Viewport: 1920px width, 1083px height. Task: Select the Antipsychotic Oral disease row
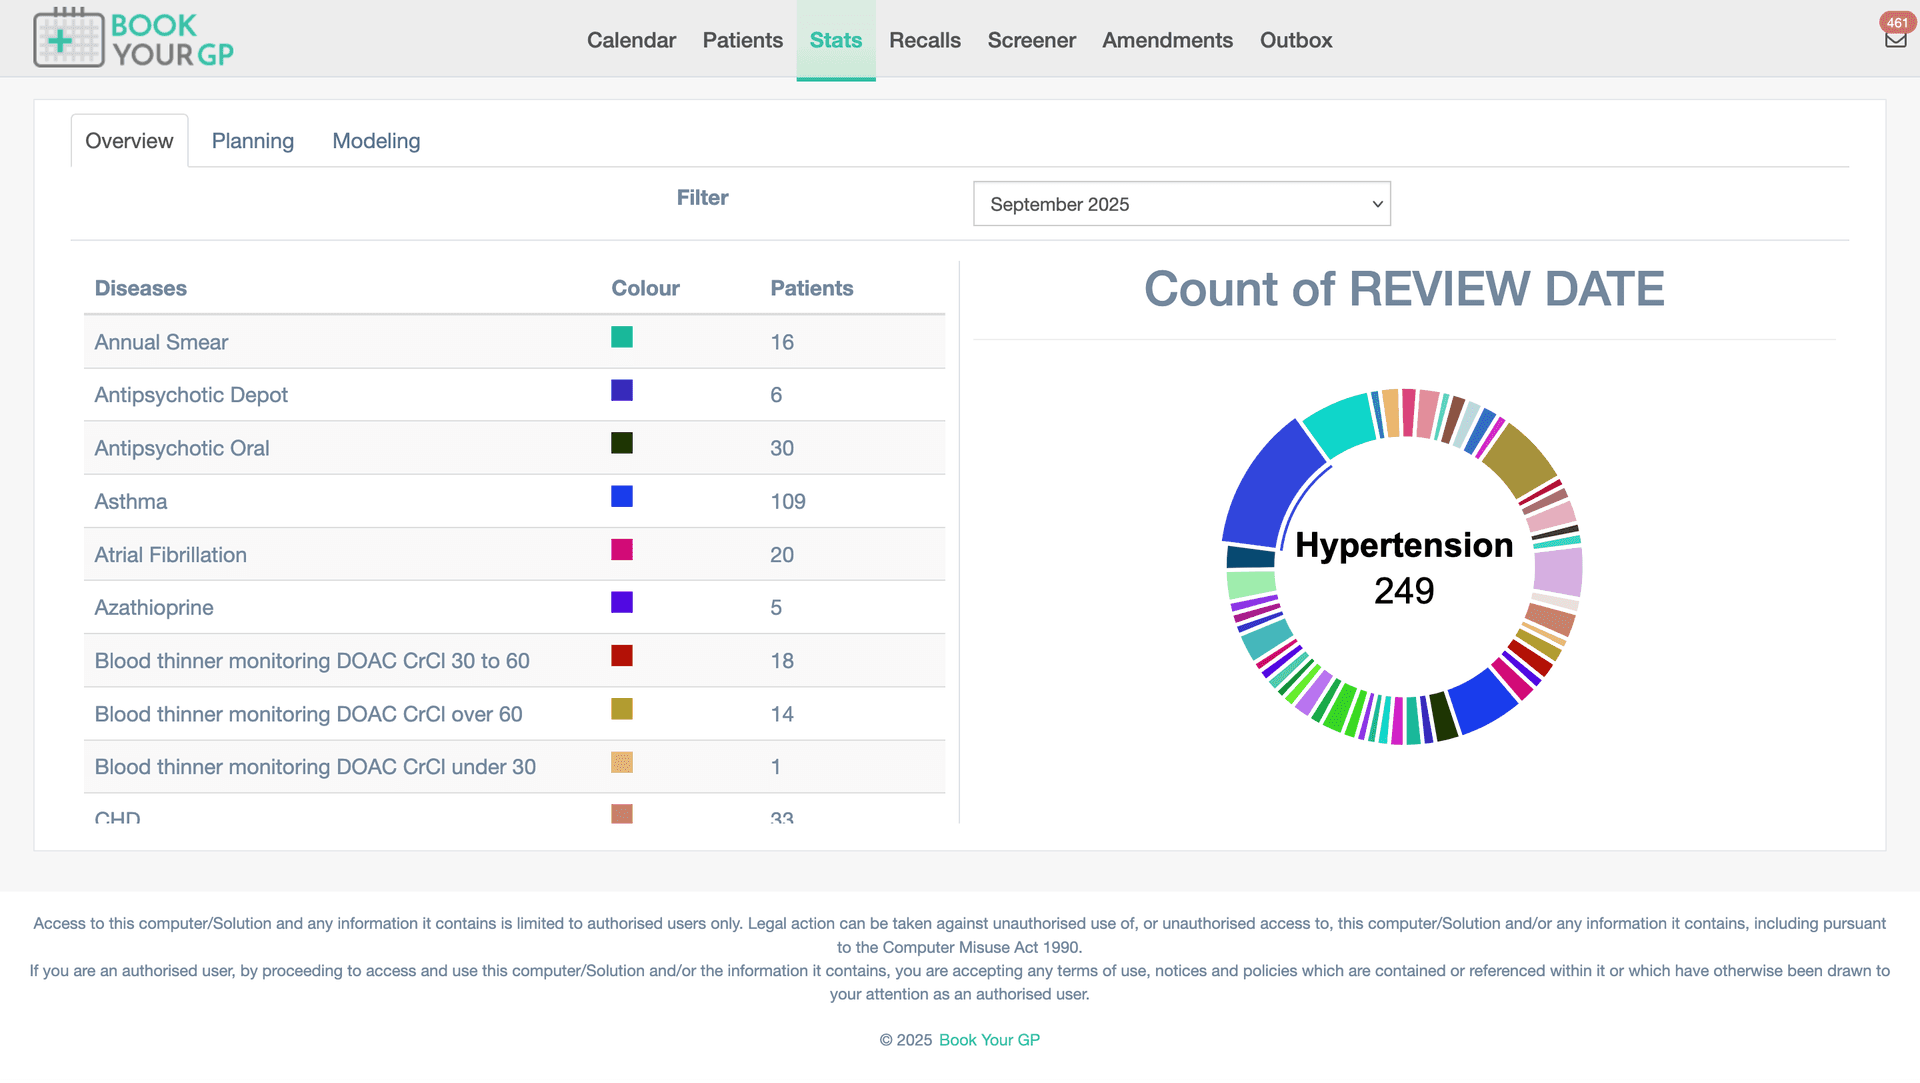(514, 448)
